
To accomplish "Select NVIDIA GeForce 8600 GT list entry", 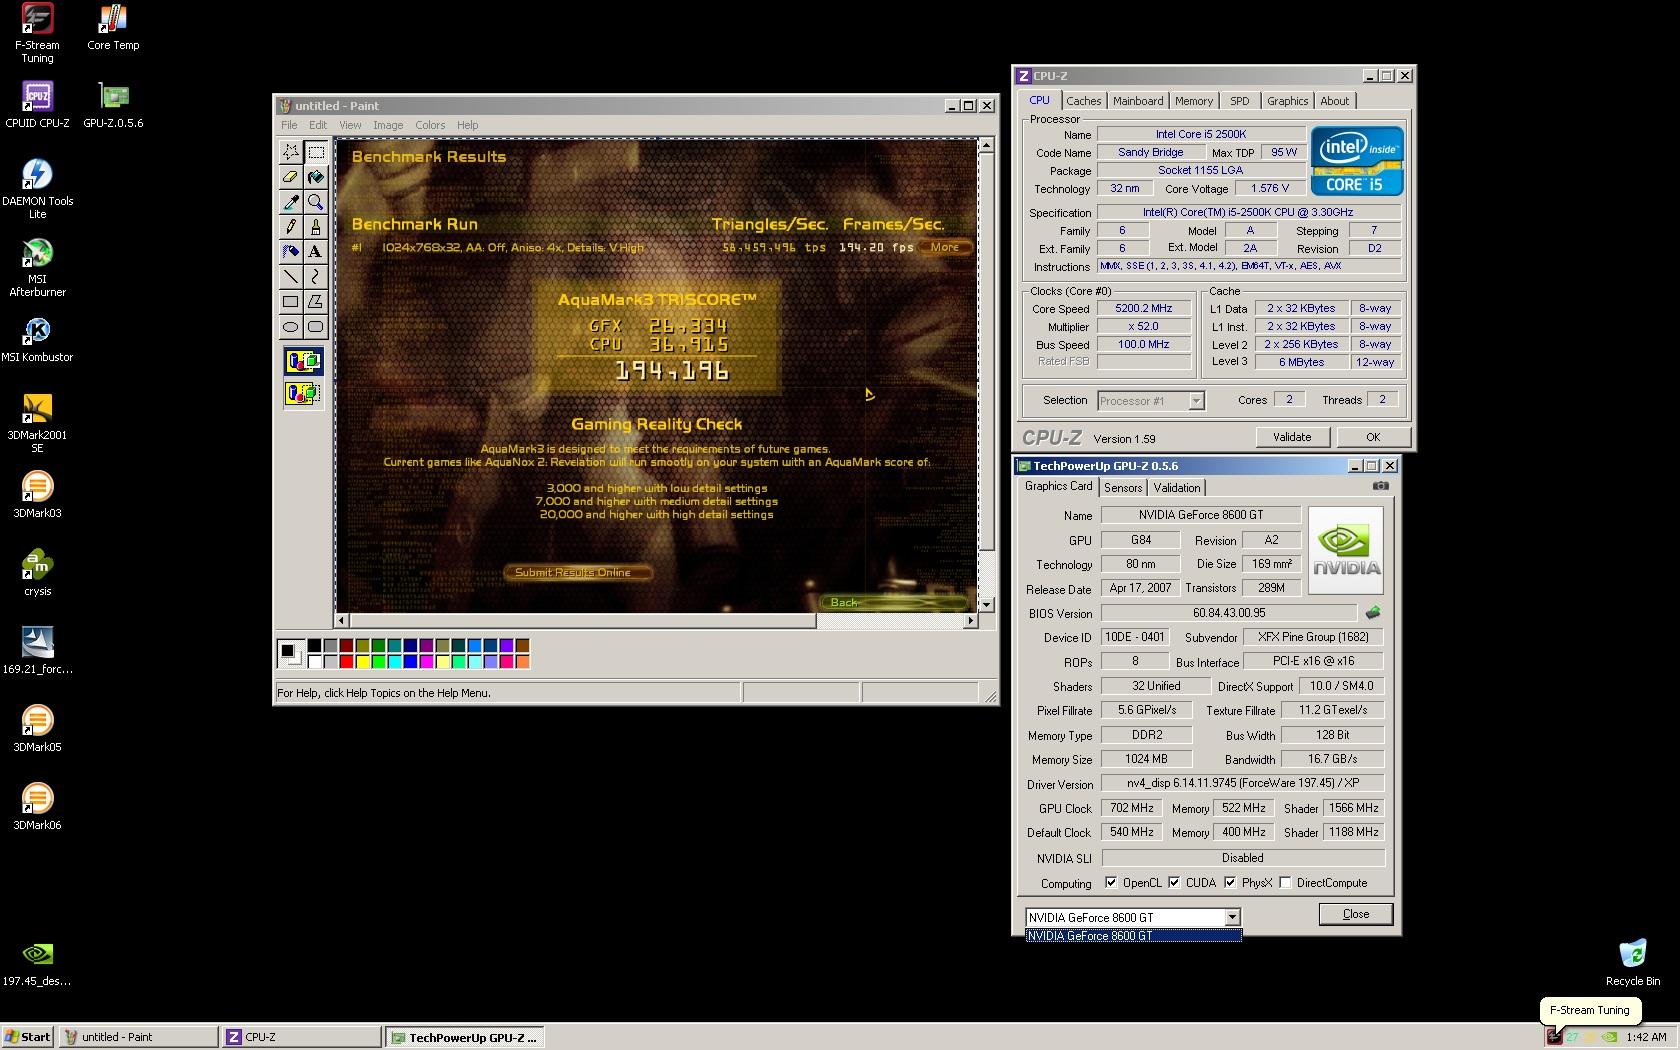I will tap(1134, 936).
